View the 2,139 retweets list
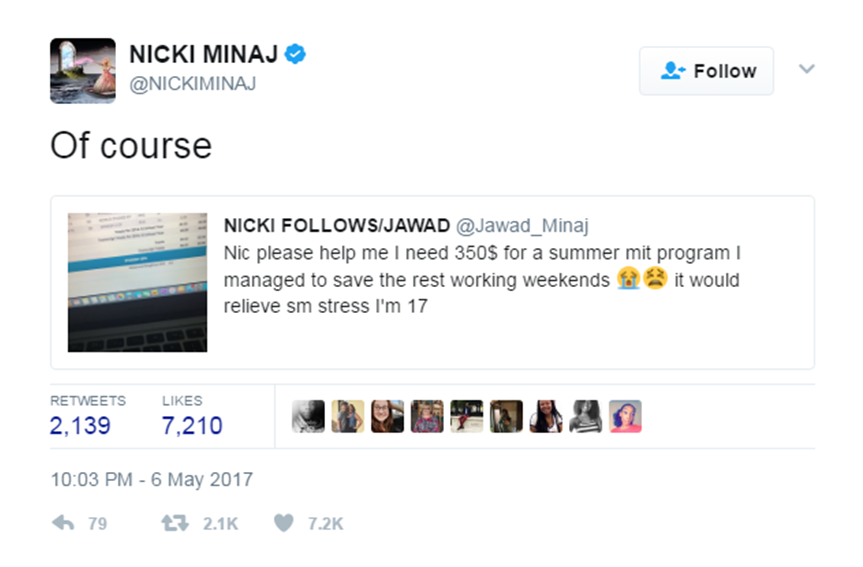The image size is (863, 567). [x=81, y=426]
